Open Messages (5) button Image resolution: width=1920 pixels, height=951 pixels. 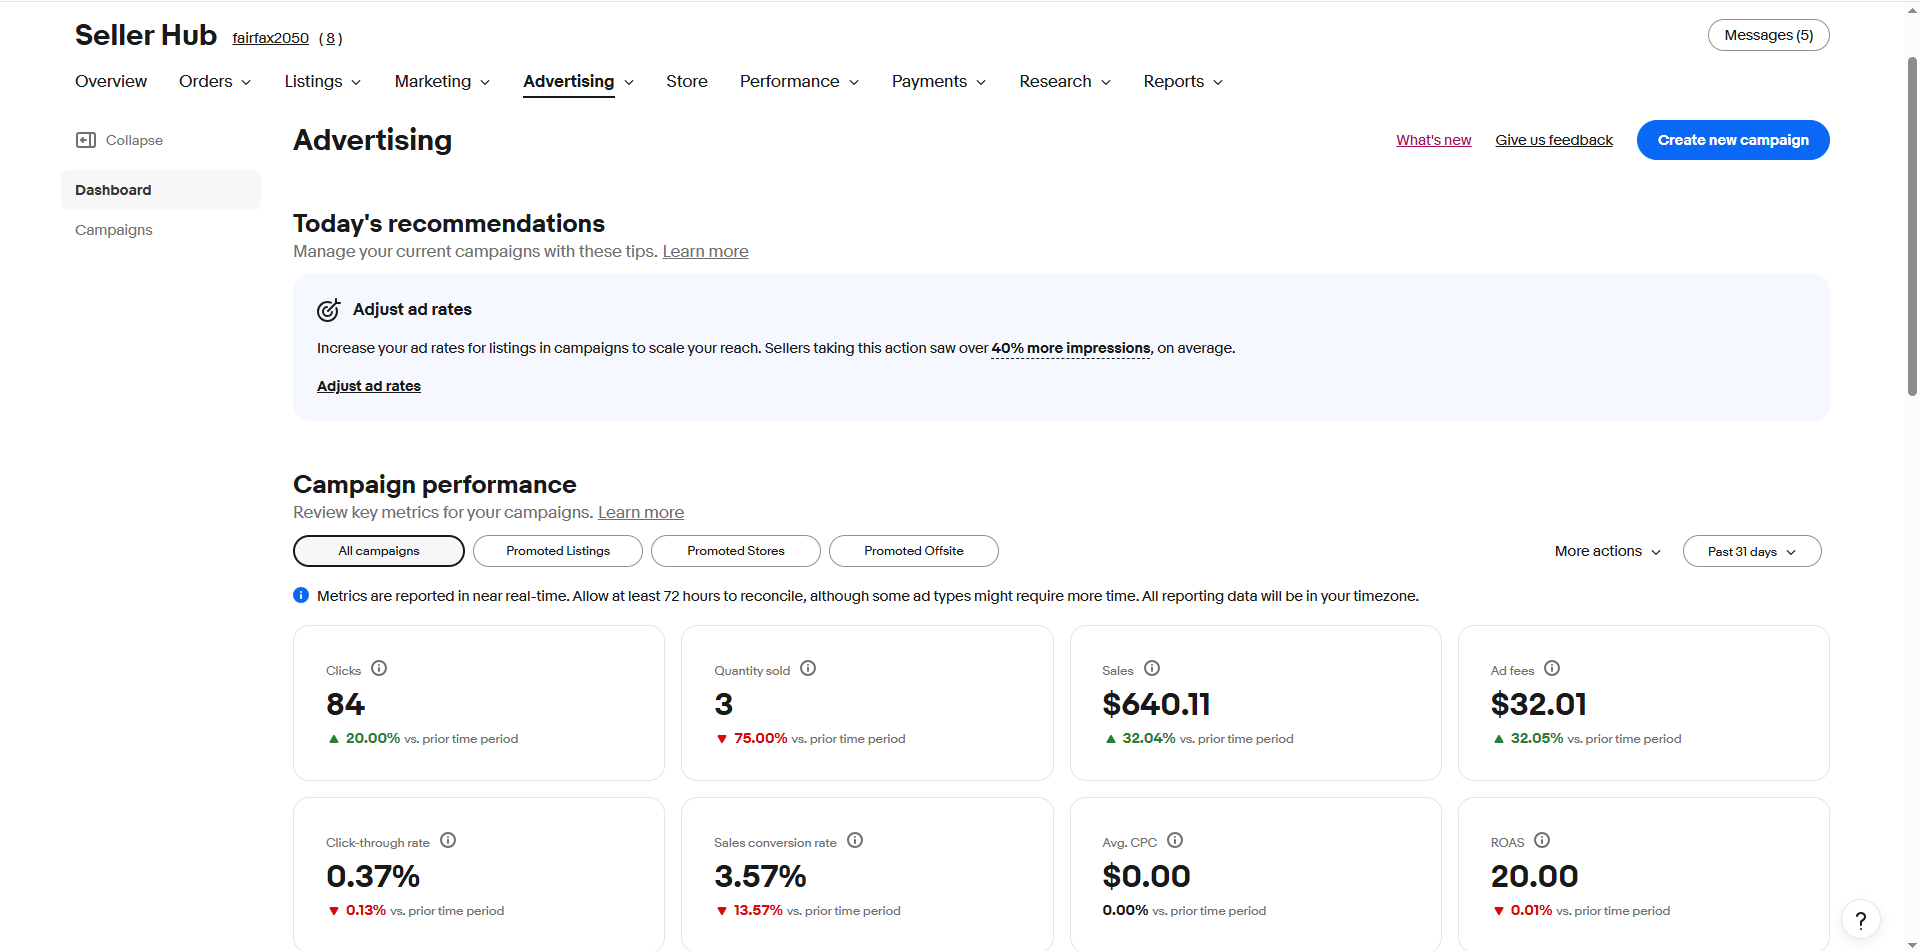(1769, 35)
